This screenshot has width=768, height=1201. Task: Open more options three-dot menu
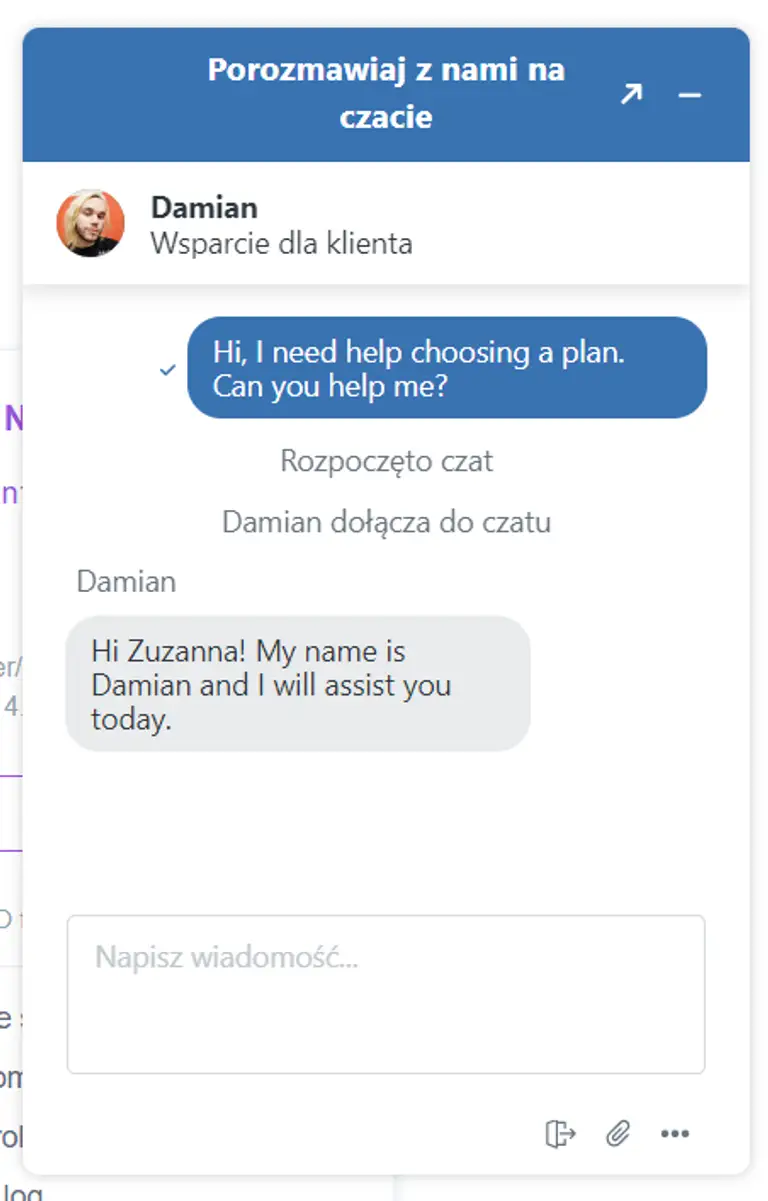(x=675, y=1134)
